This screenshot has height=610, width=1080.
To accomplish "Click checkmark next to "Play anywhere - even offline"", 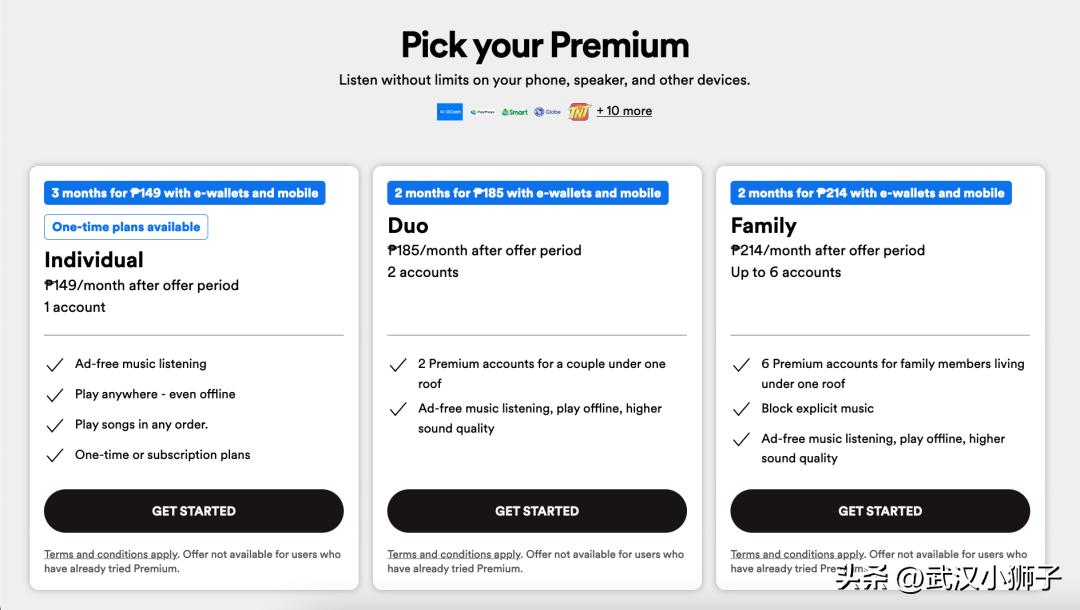I will click(55, 395).
